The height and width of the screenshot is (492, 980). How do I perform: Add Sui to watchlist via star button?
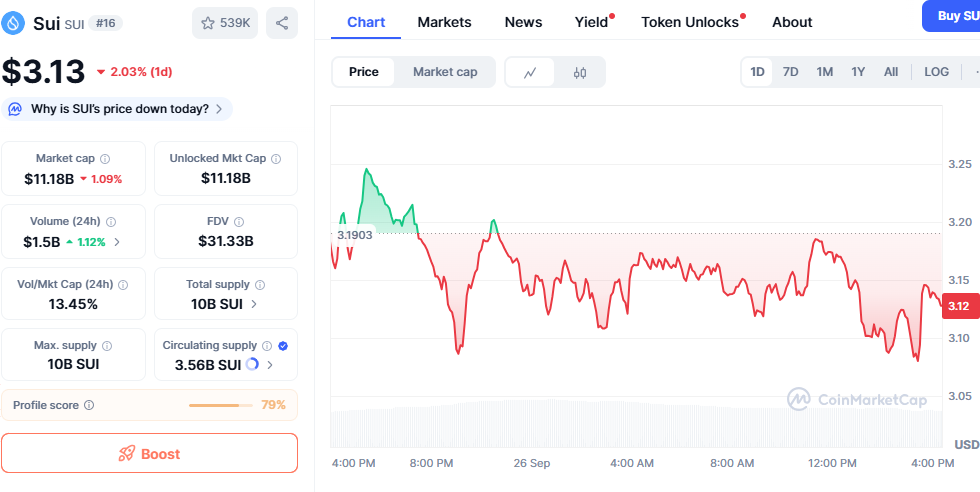(x=225, y=23)
